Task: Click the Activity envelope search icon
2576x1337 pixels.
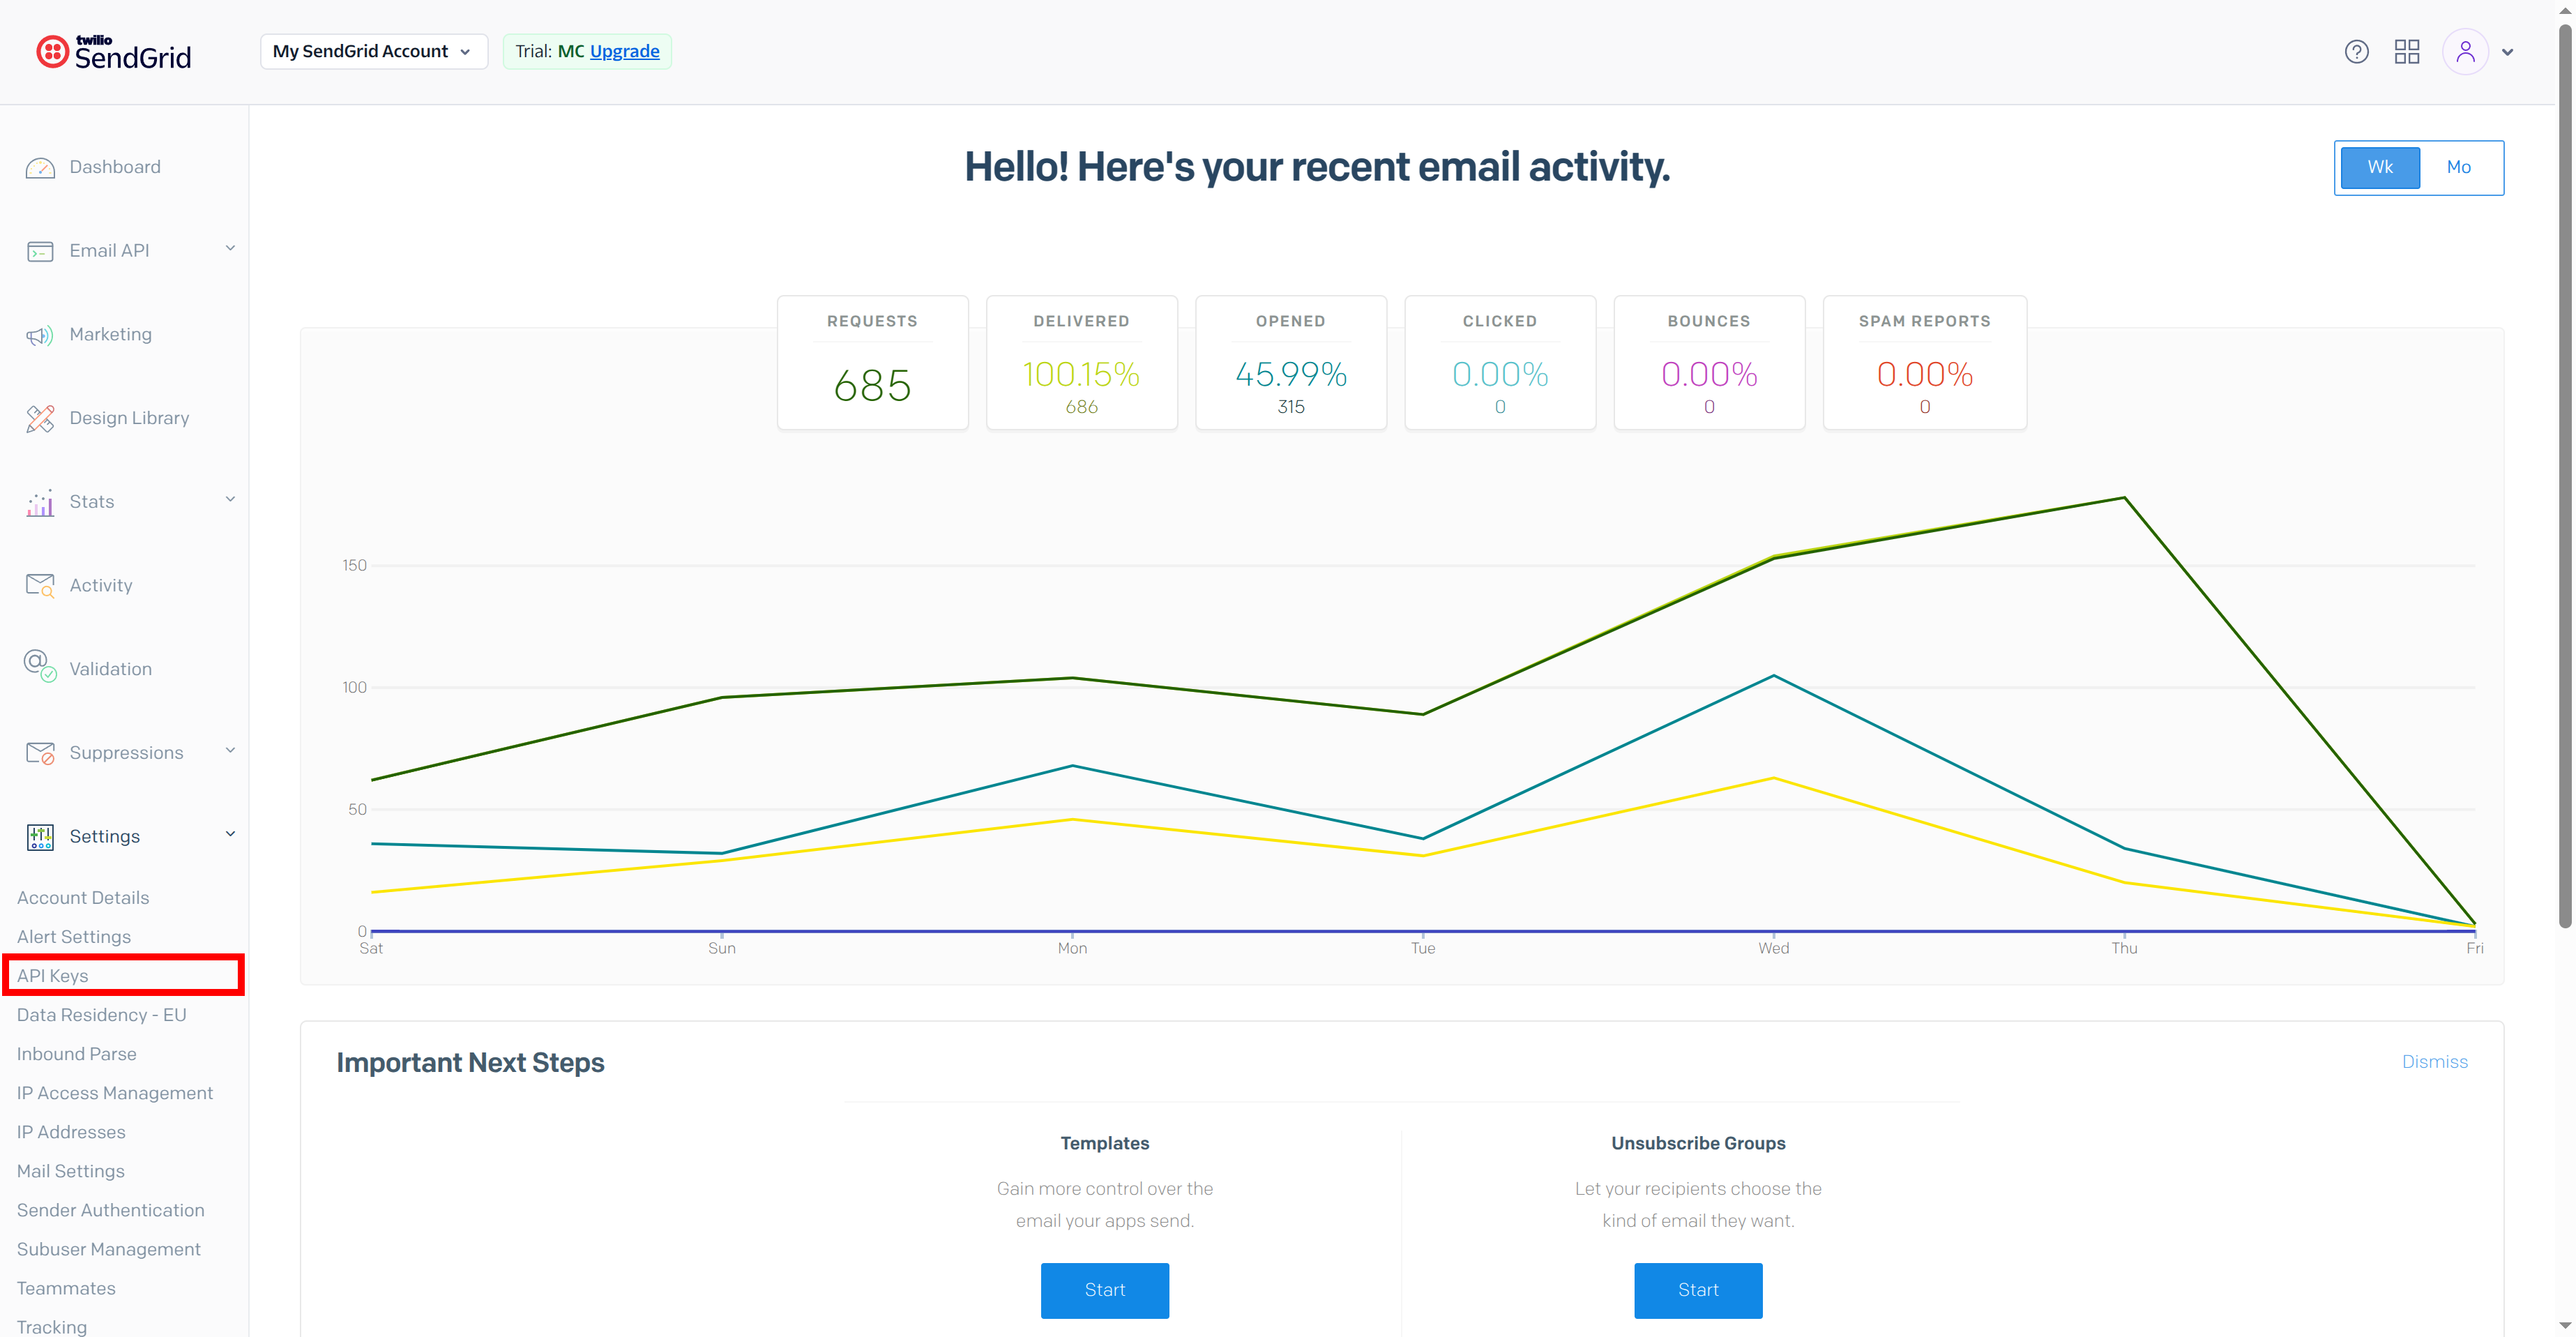Action: pyautogui.click(x=40, y=586)
